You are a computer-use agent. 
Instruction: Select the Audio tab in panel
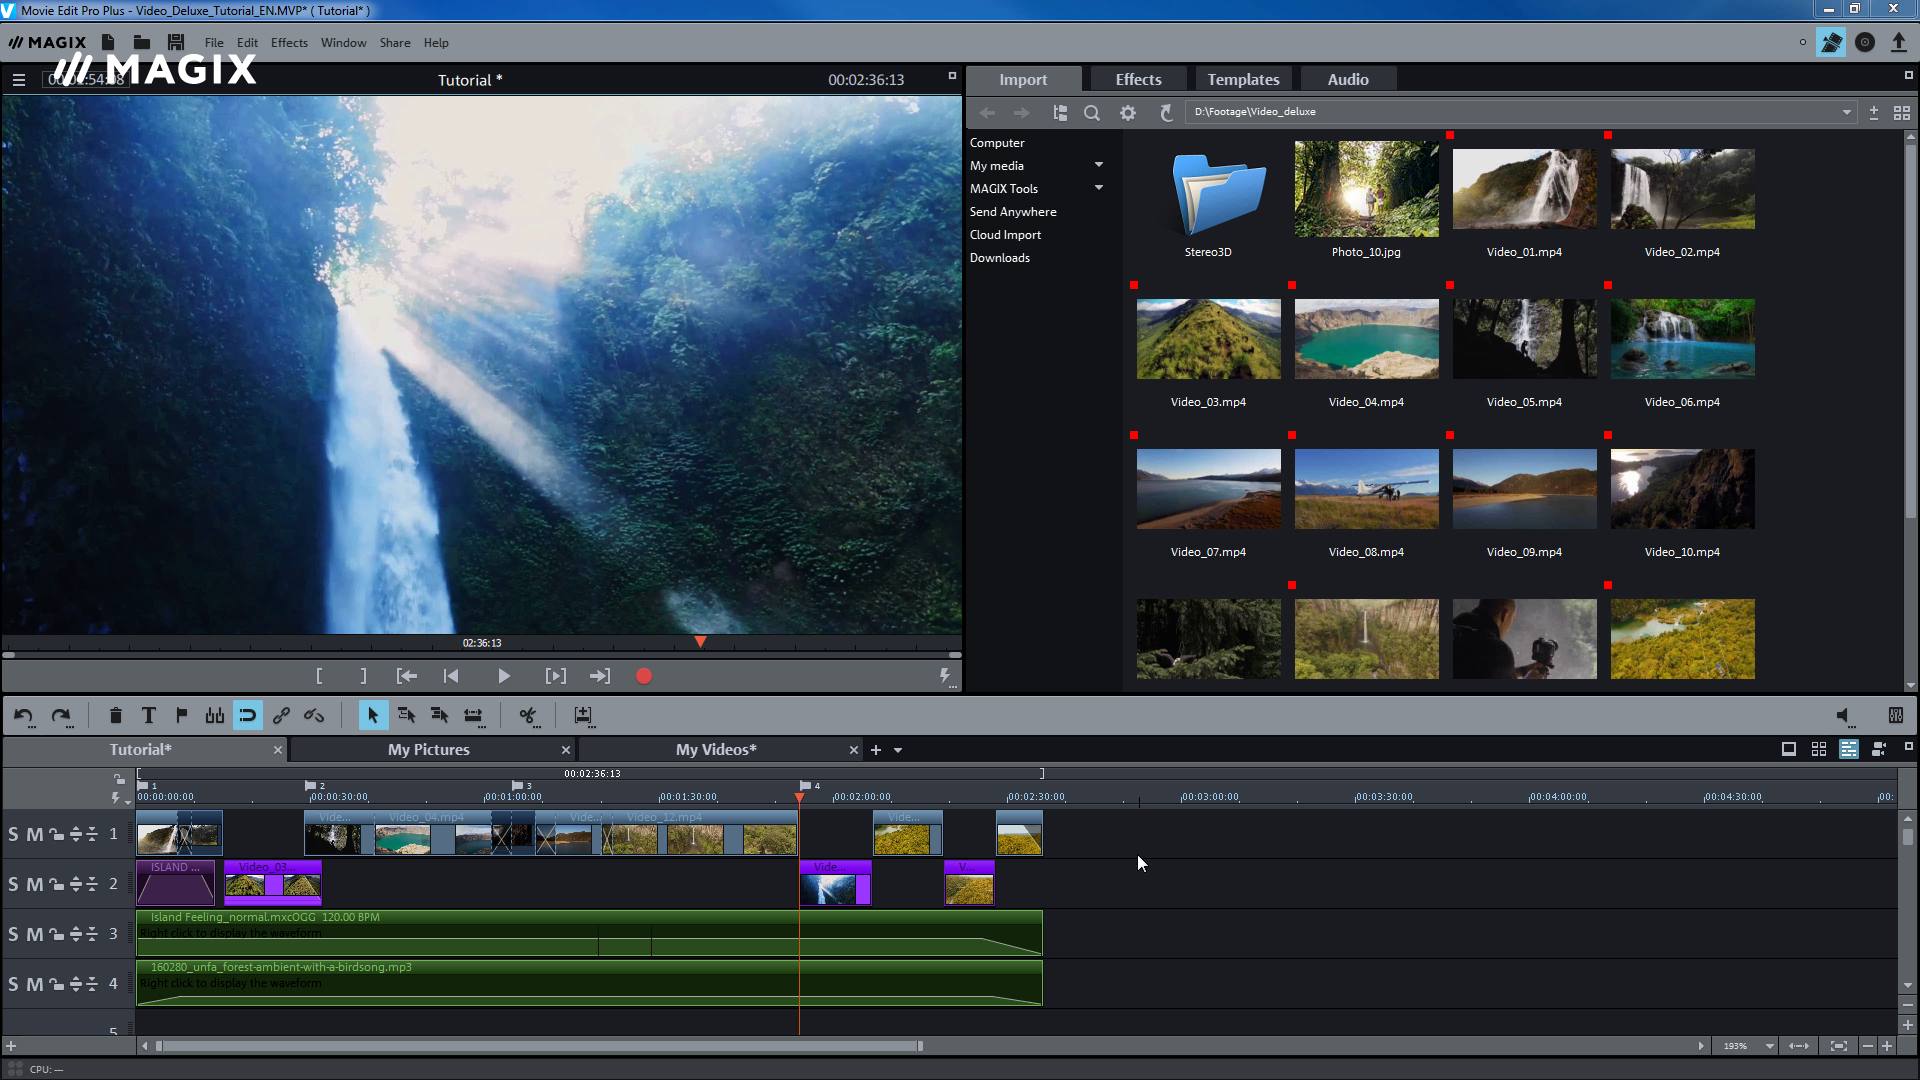[x=1348, y=79]
